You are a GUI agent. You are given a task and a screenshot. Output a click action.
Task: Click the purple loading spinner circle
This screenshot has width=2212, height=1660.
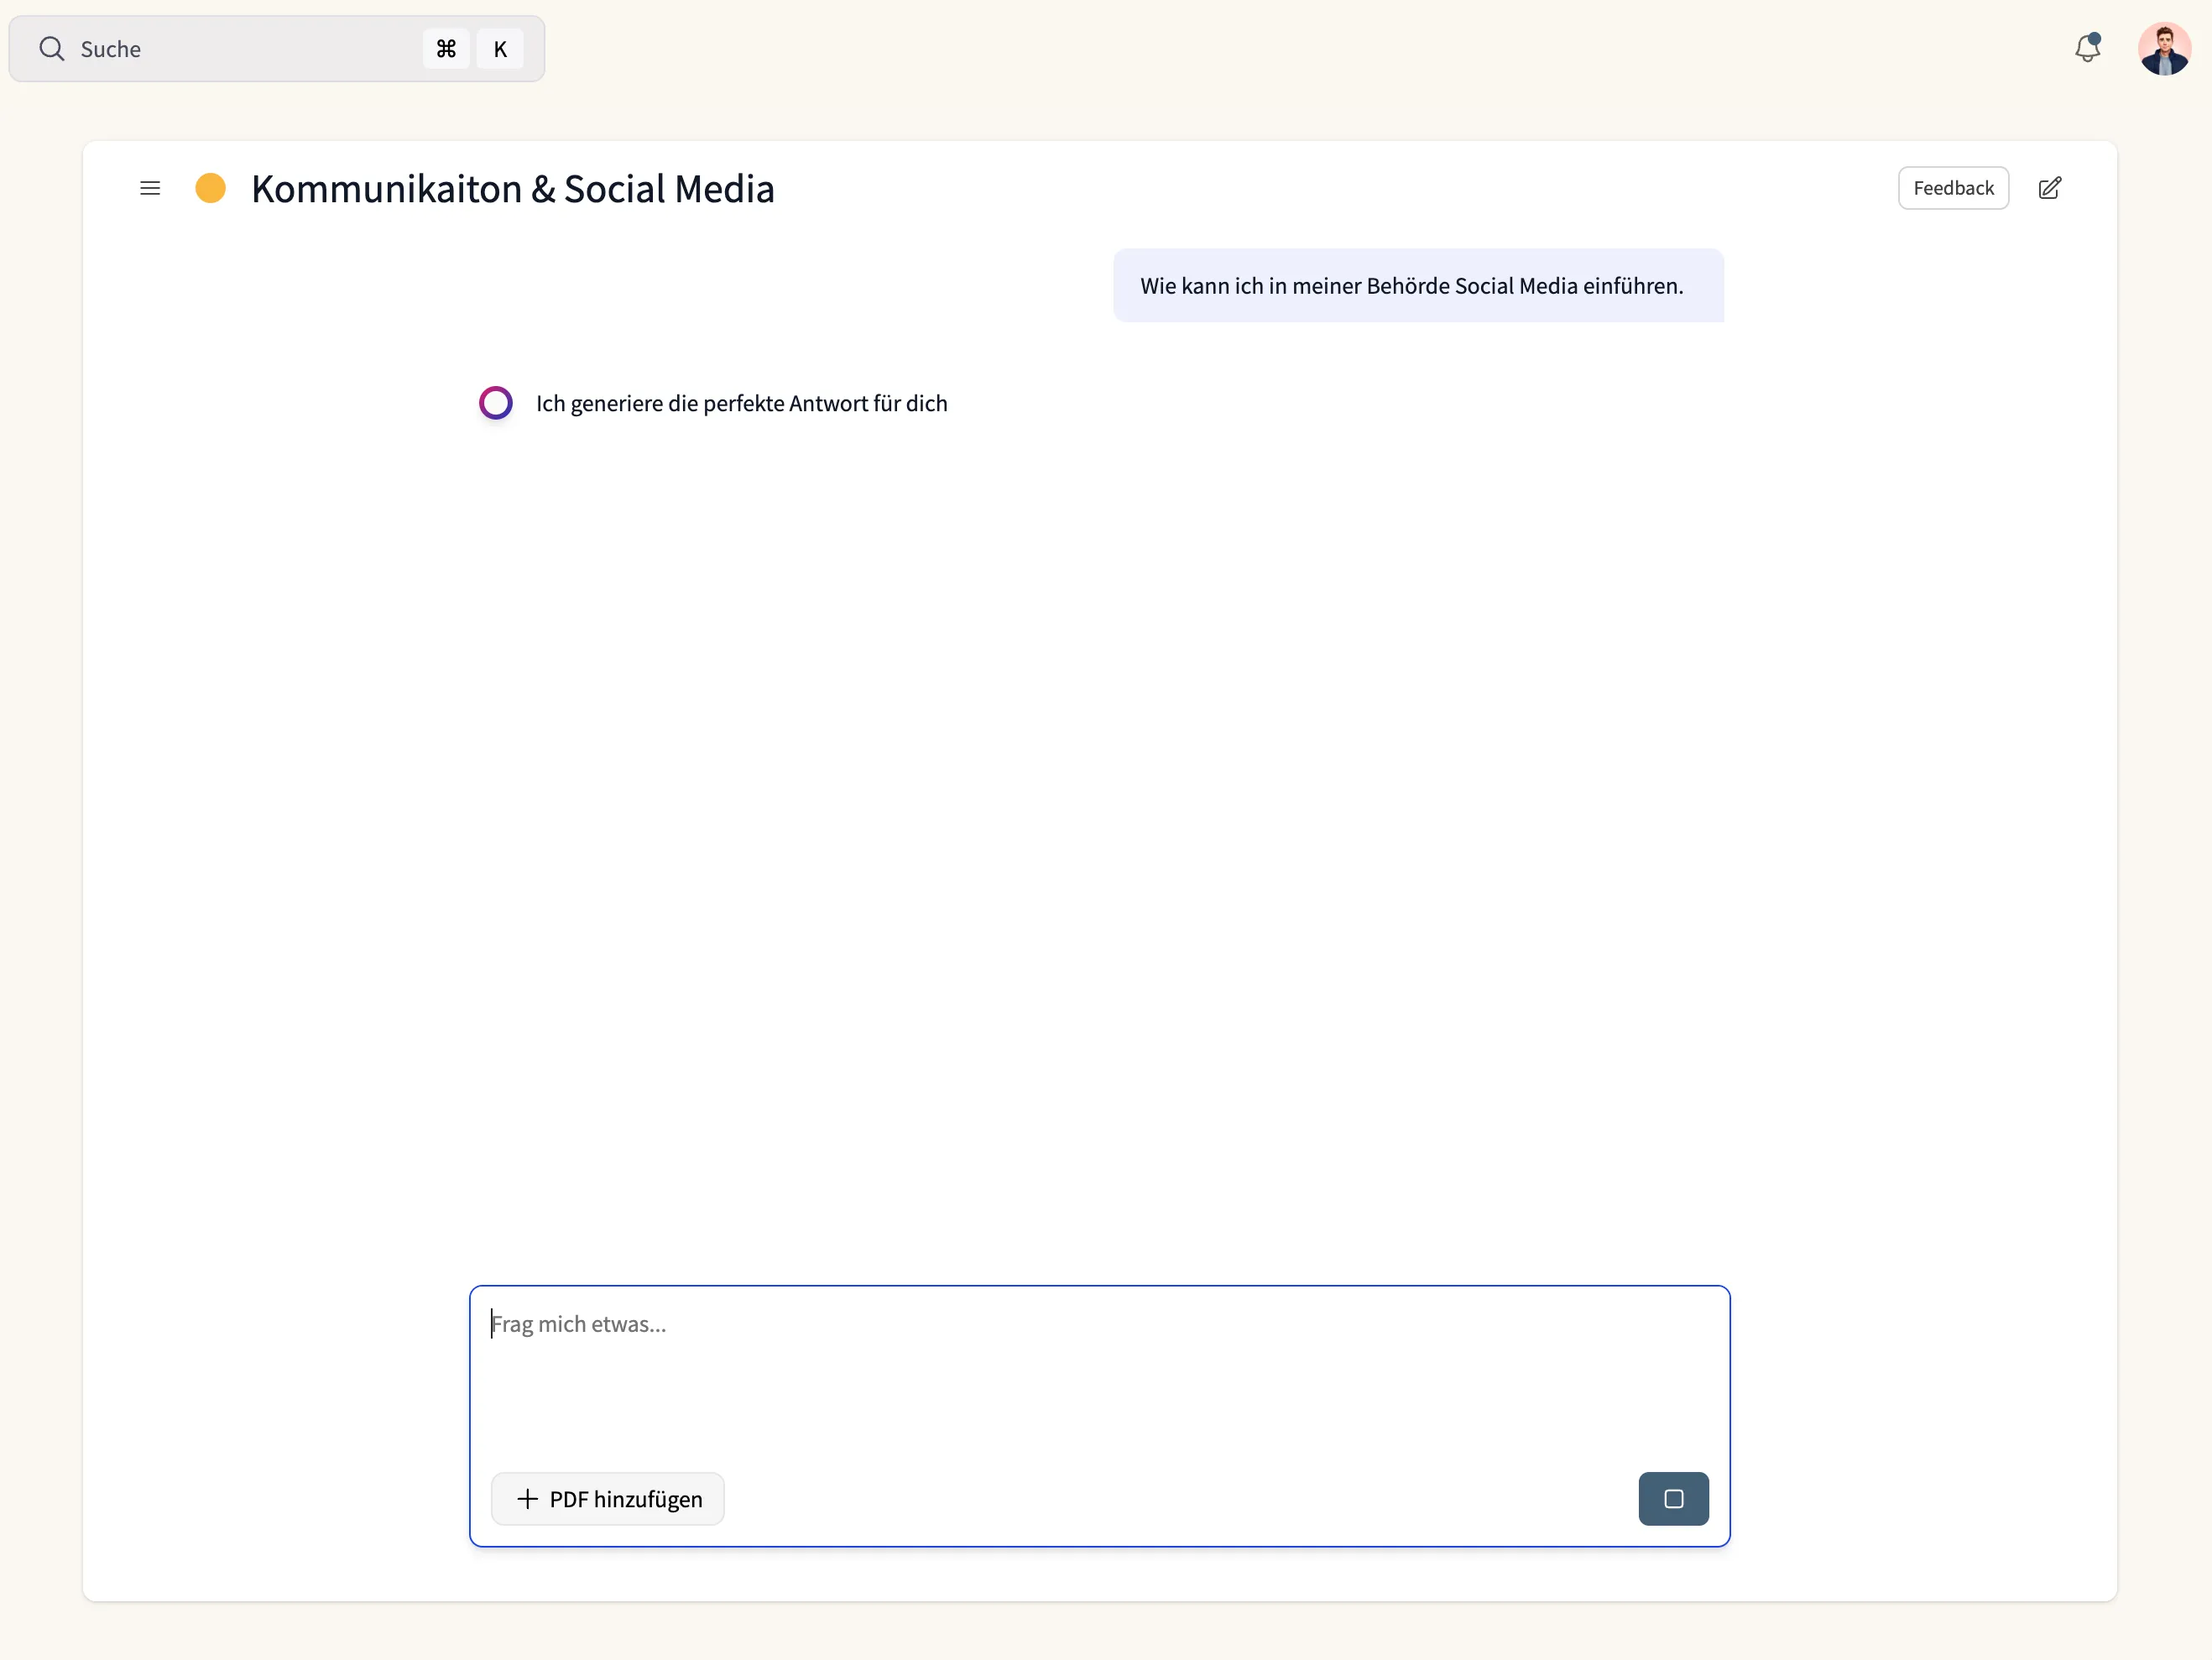tap(496, 403)
